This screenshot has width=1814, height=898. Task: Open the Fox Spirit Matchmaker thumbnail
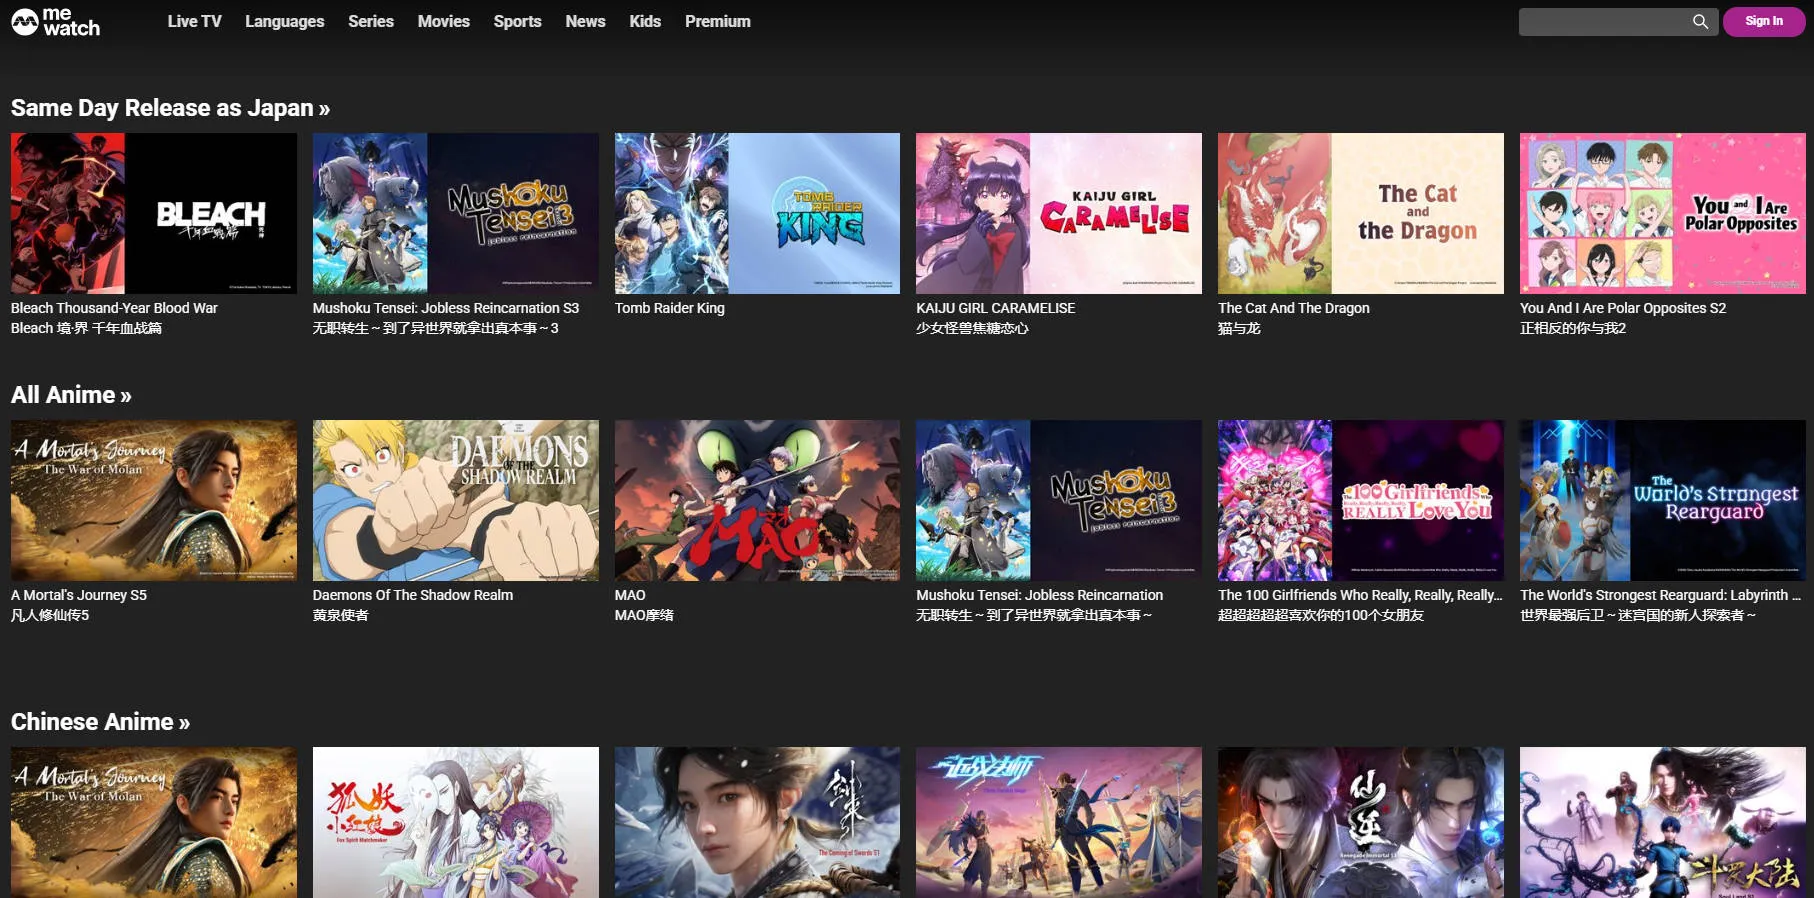point(456,822)
